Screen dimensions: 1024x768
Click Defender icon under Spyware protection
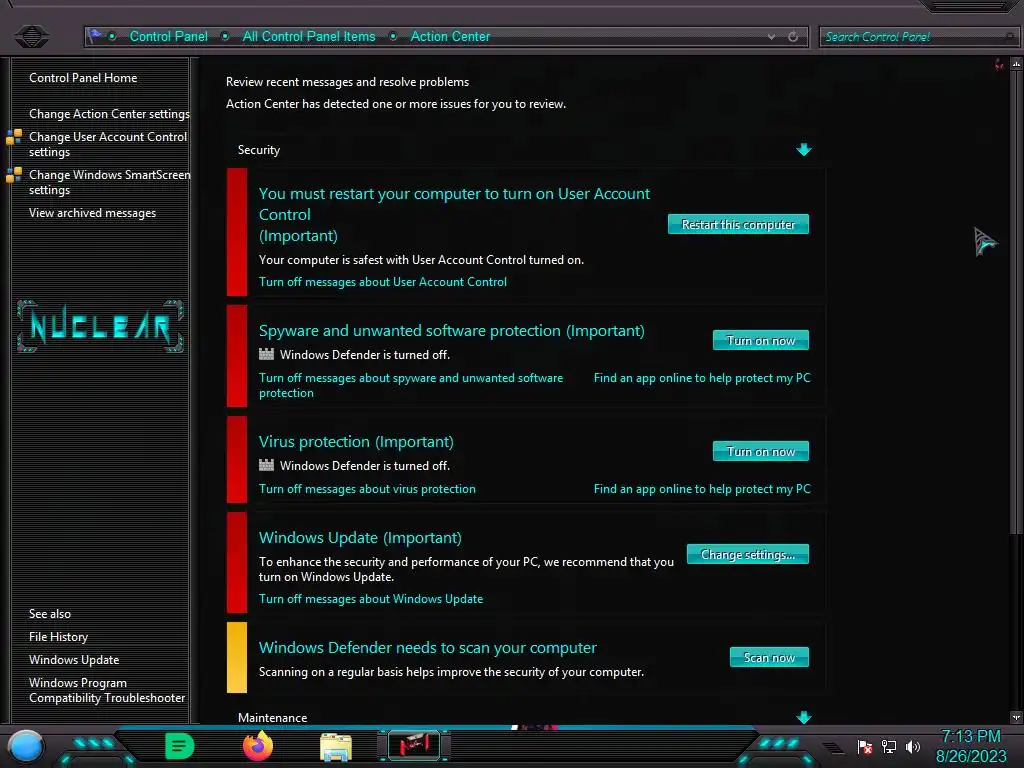pyautogui.click(x=266, y=354)
